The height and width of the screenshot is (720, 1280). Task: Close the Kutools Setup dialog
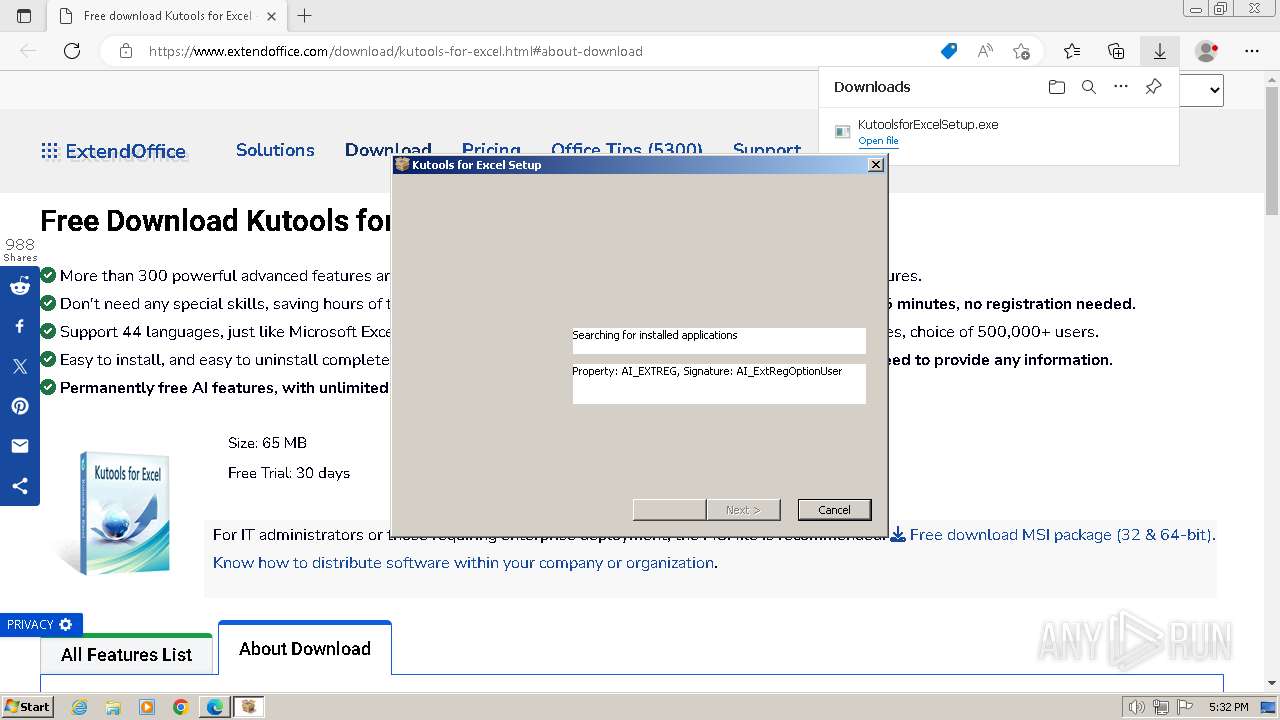(x=876, y=165)
